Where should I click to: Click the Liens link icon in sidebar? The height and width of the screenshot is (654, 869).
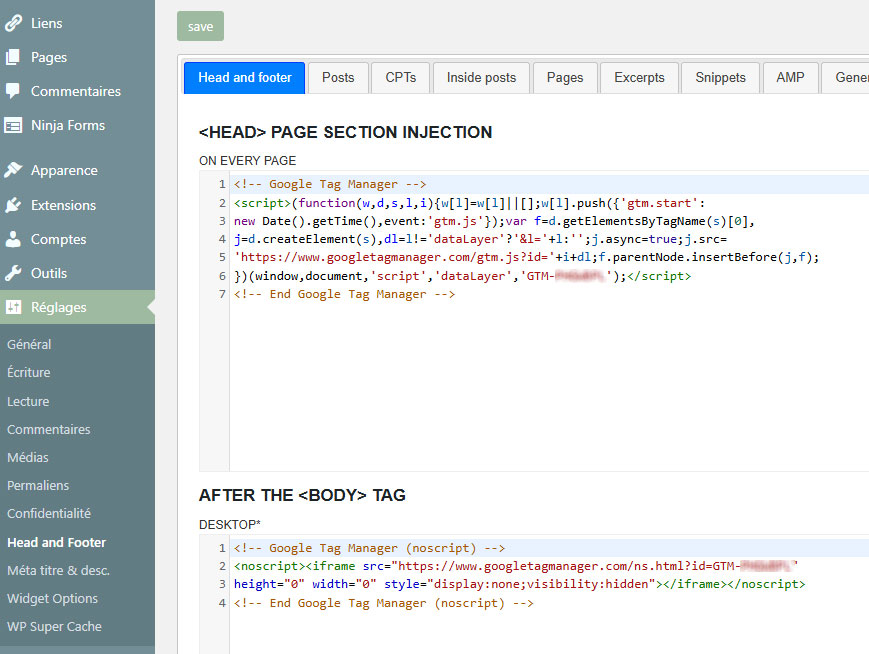[x=13, y=23]
